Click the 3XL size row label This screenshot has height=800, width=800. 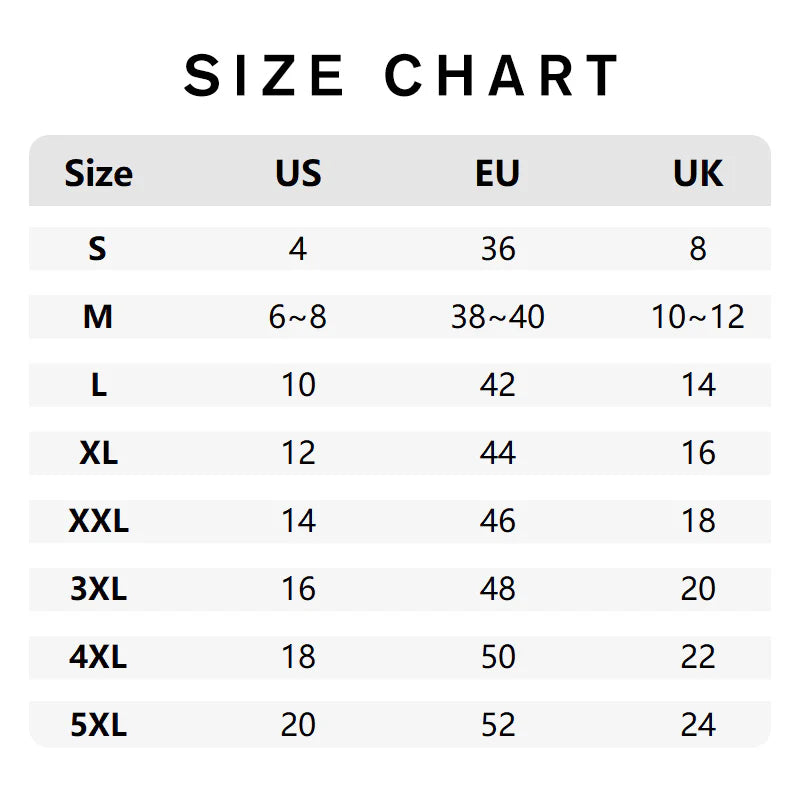98,589
